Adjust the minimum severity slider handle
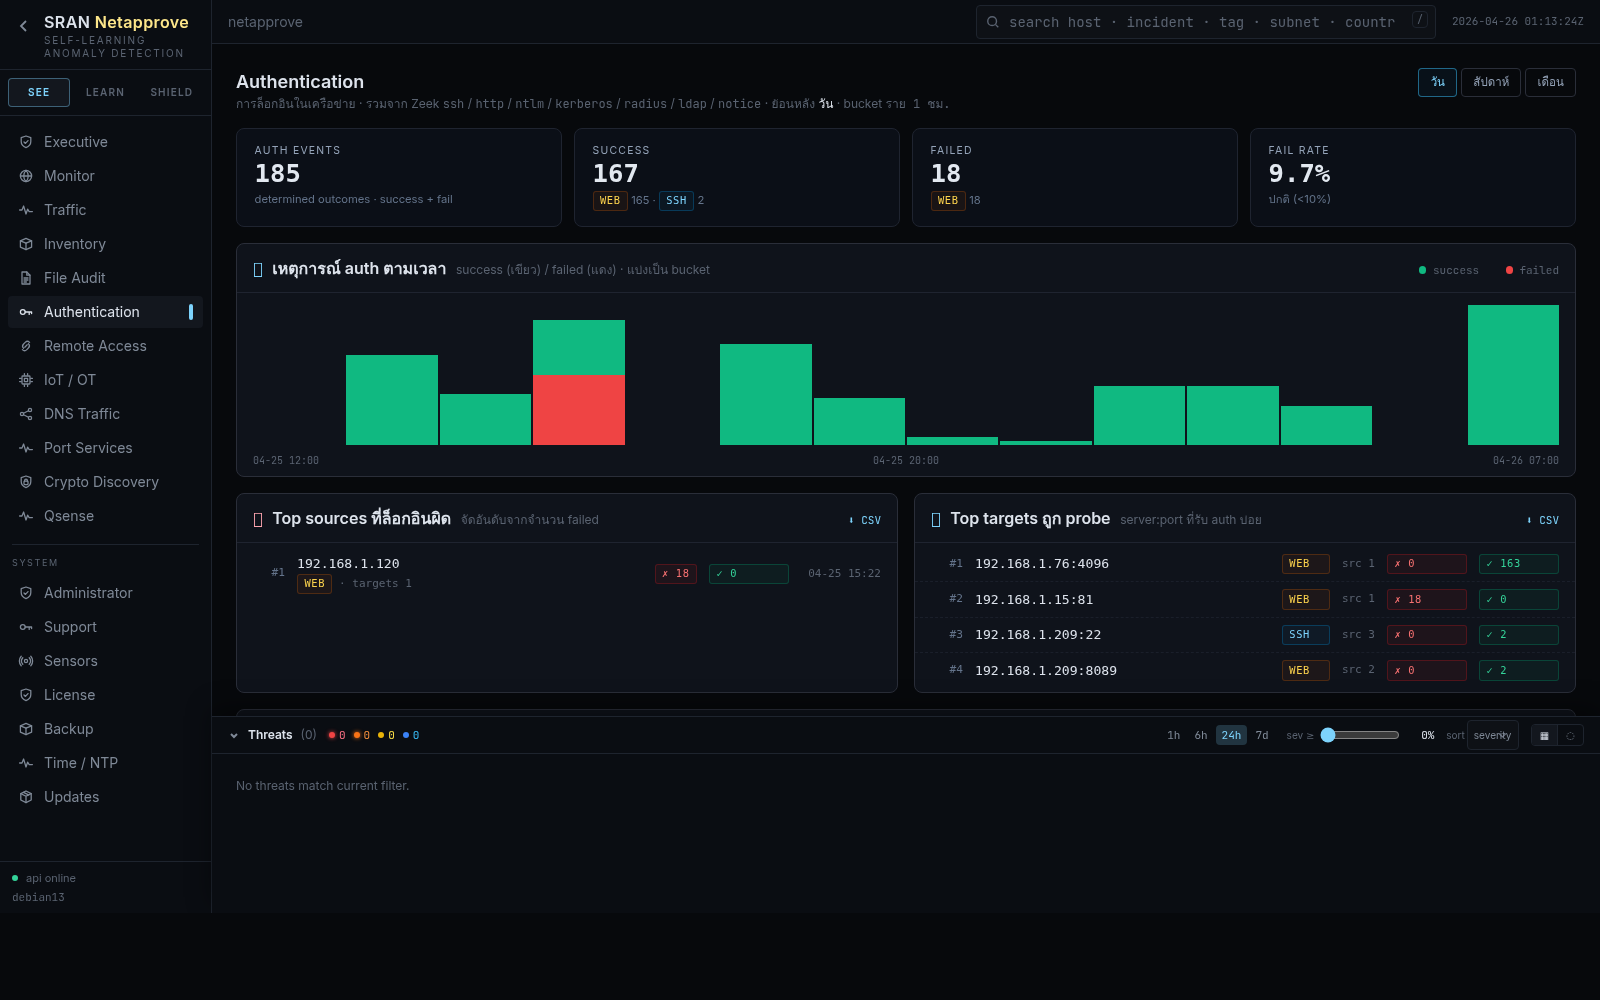This screenshot has width=1600, height=1000. (x=1328, y=735)
